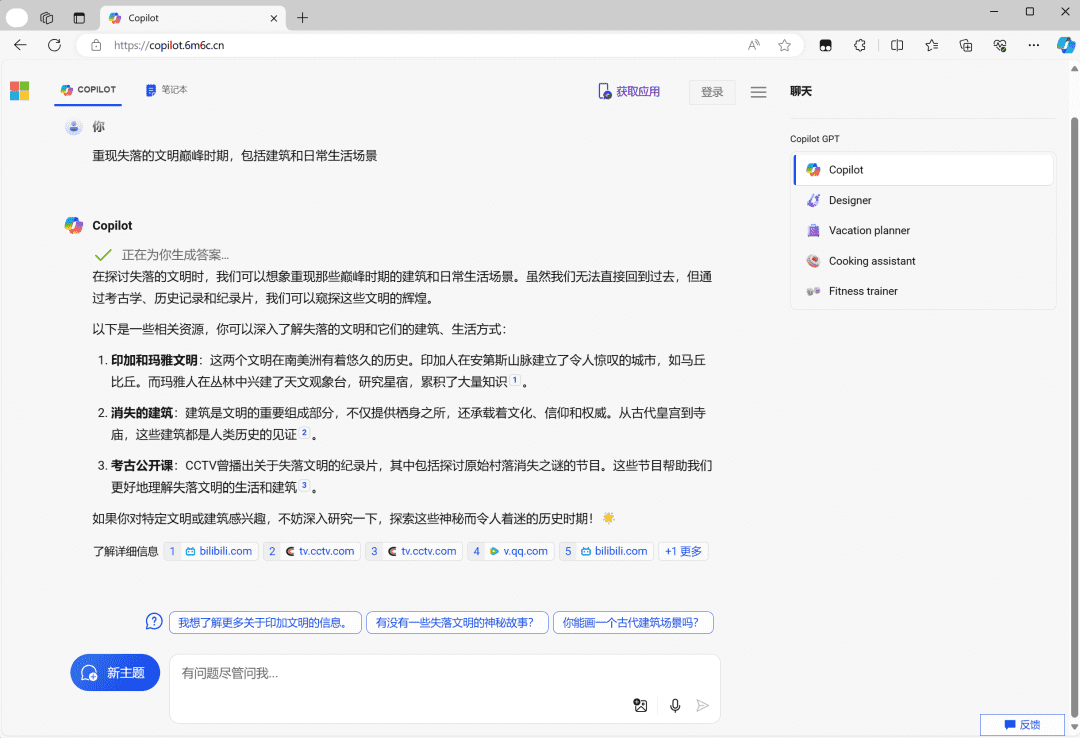Select the Designer GPT in the sidebar
1080x738 pixels.
(850, 200)
